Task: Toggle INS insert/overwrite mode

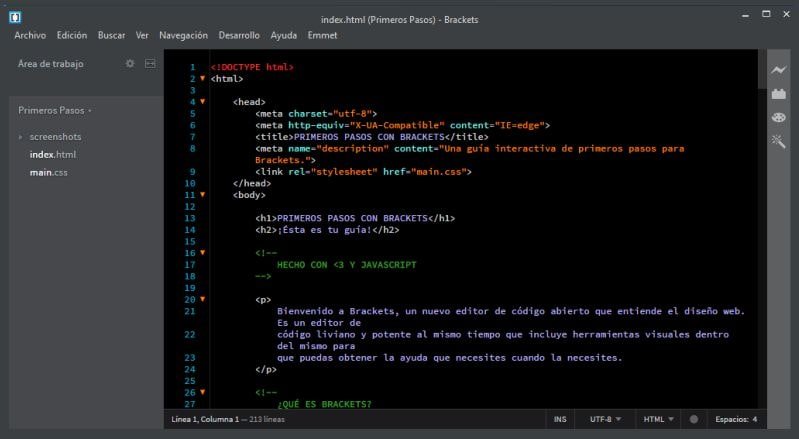Action: [560, 419]
